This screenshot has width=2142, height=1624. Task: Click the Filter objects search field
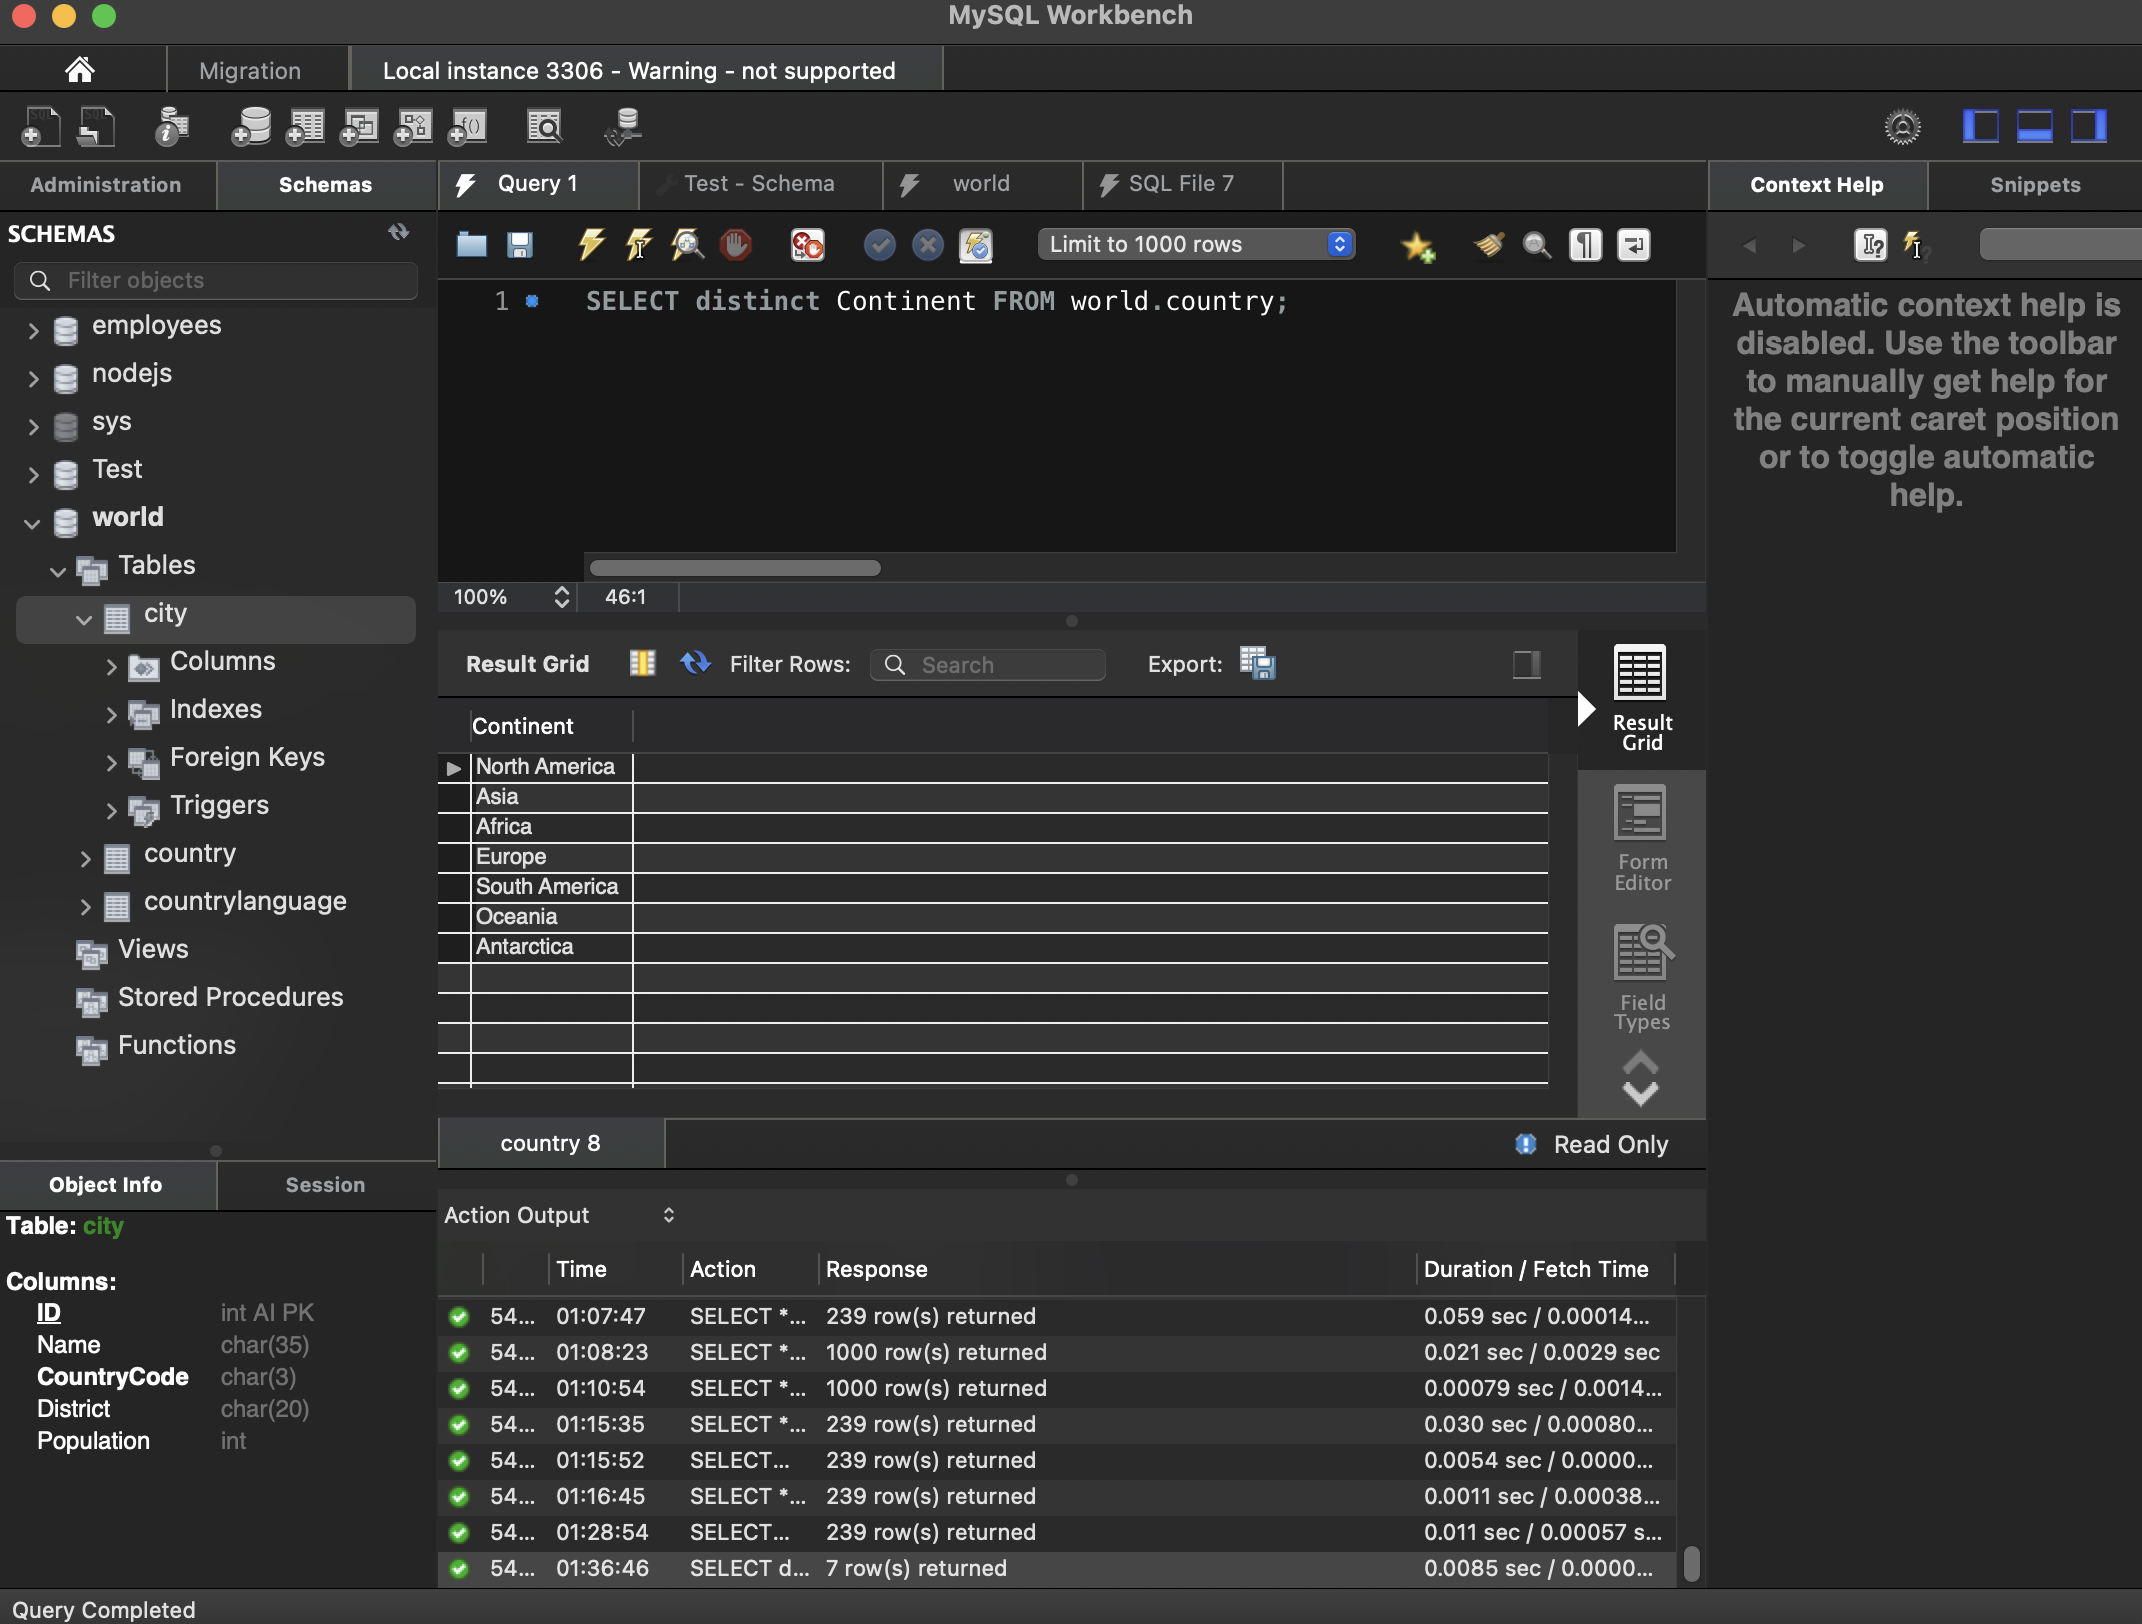tap(216, 280)
